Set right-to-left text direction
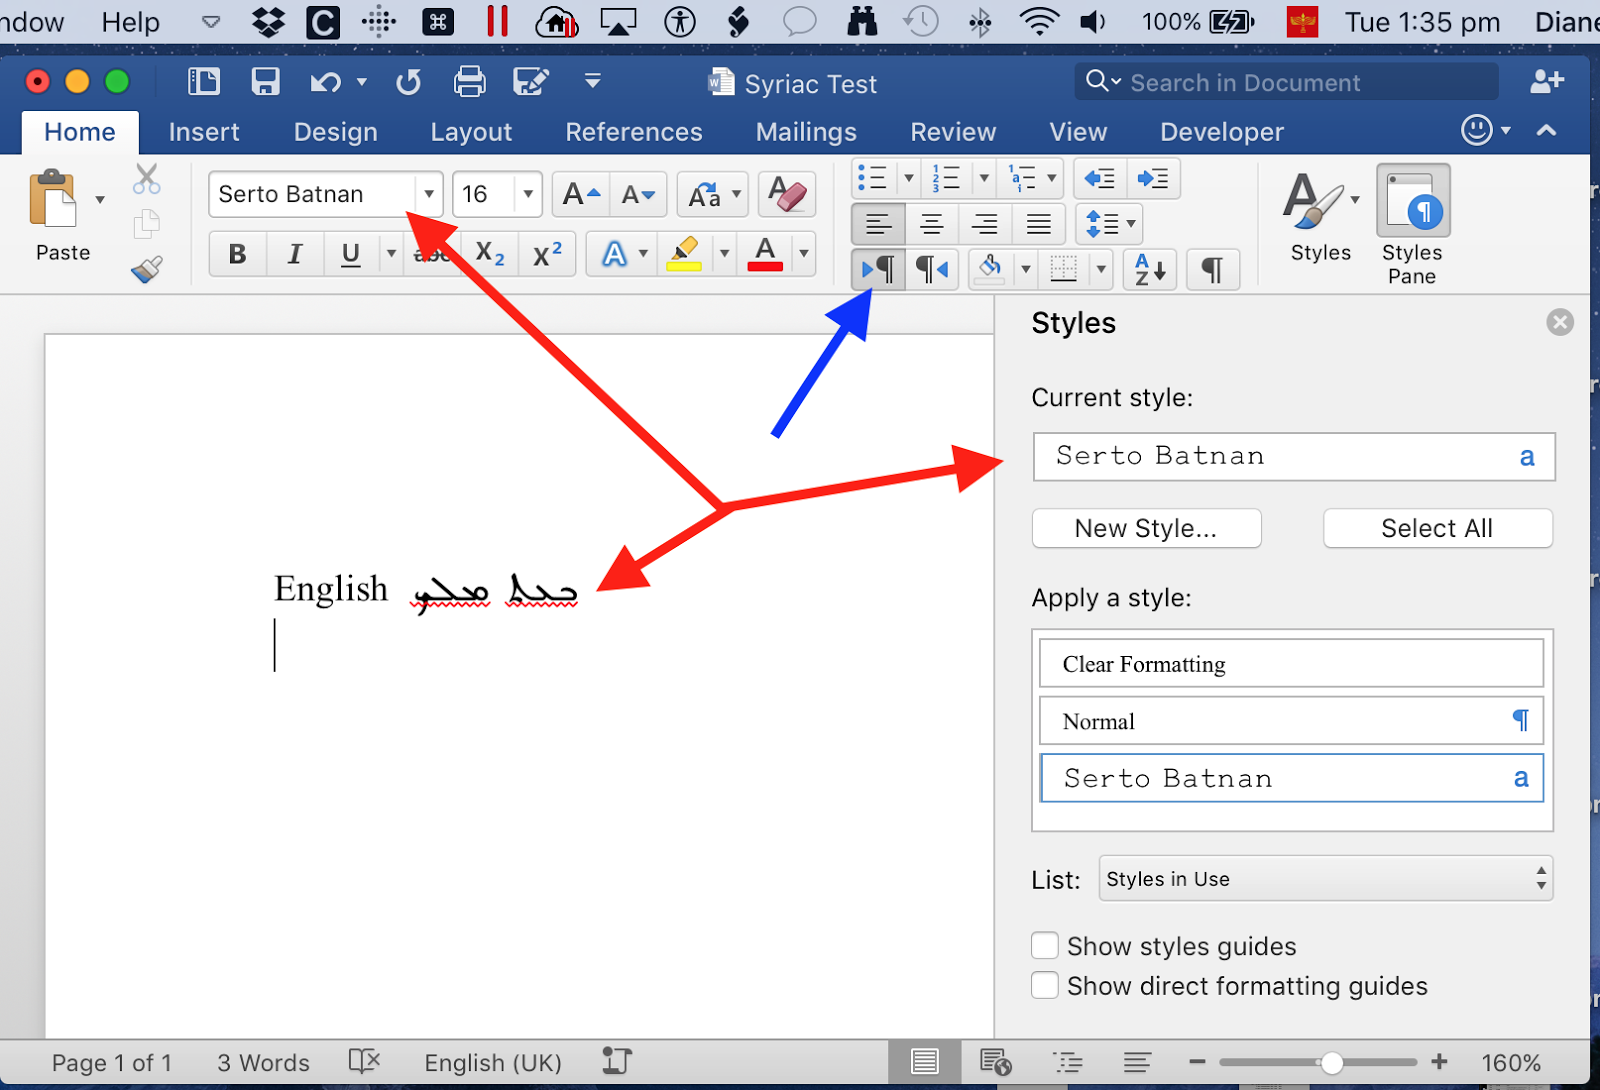 point(932,269)
